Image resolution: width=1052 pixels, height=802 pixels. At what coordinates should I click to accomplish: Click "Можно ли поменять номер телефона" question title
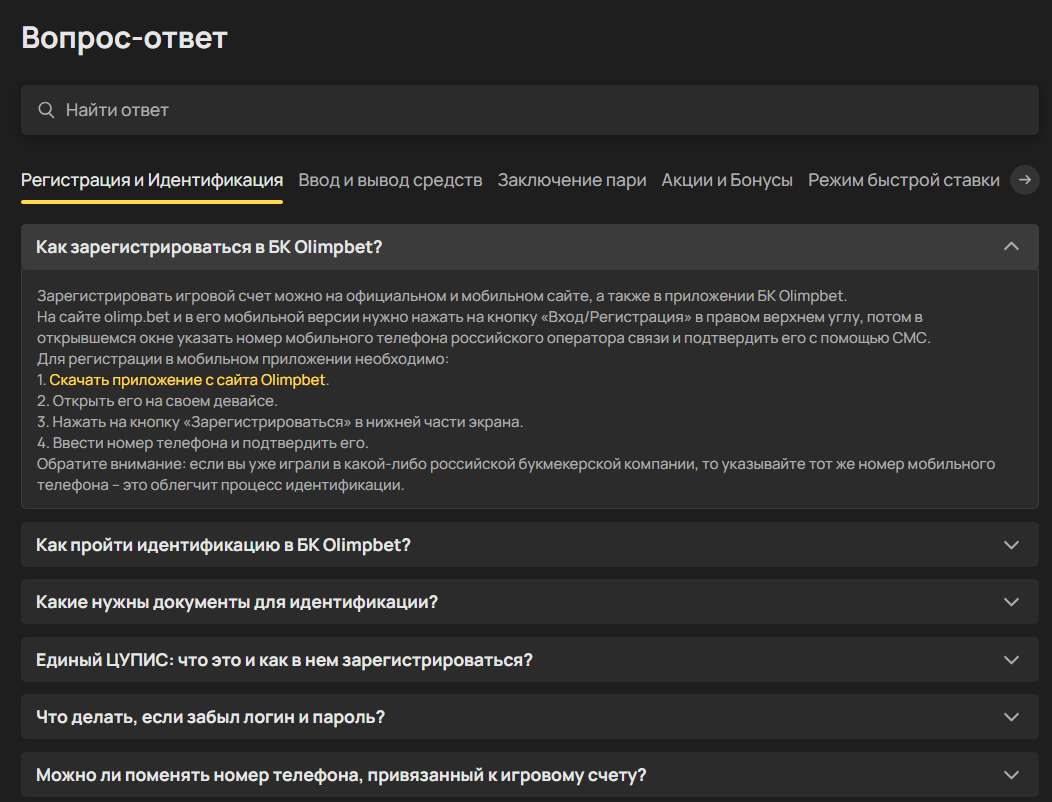pos(341,775)
